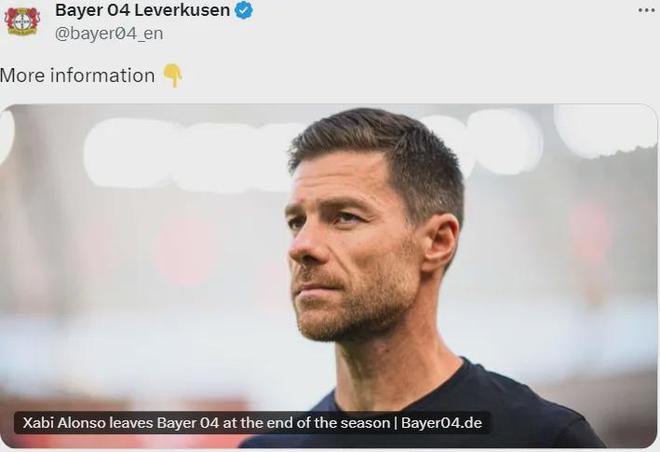Click the dark caption overlay bar
This screenshot has height=452, width=660.
point(252,423)
